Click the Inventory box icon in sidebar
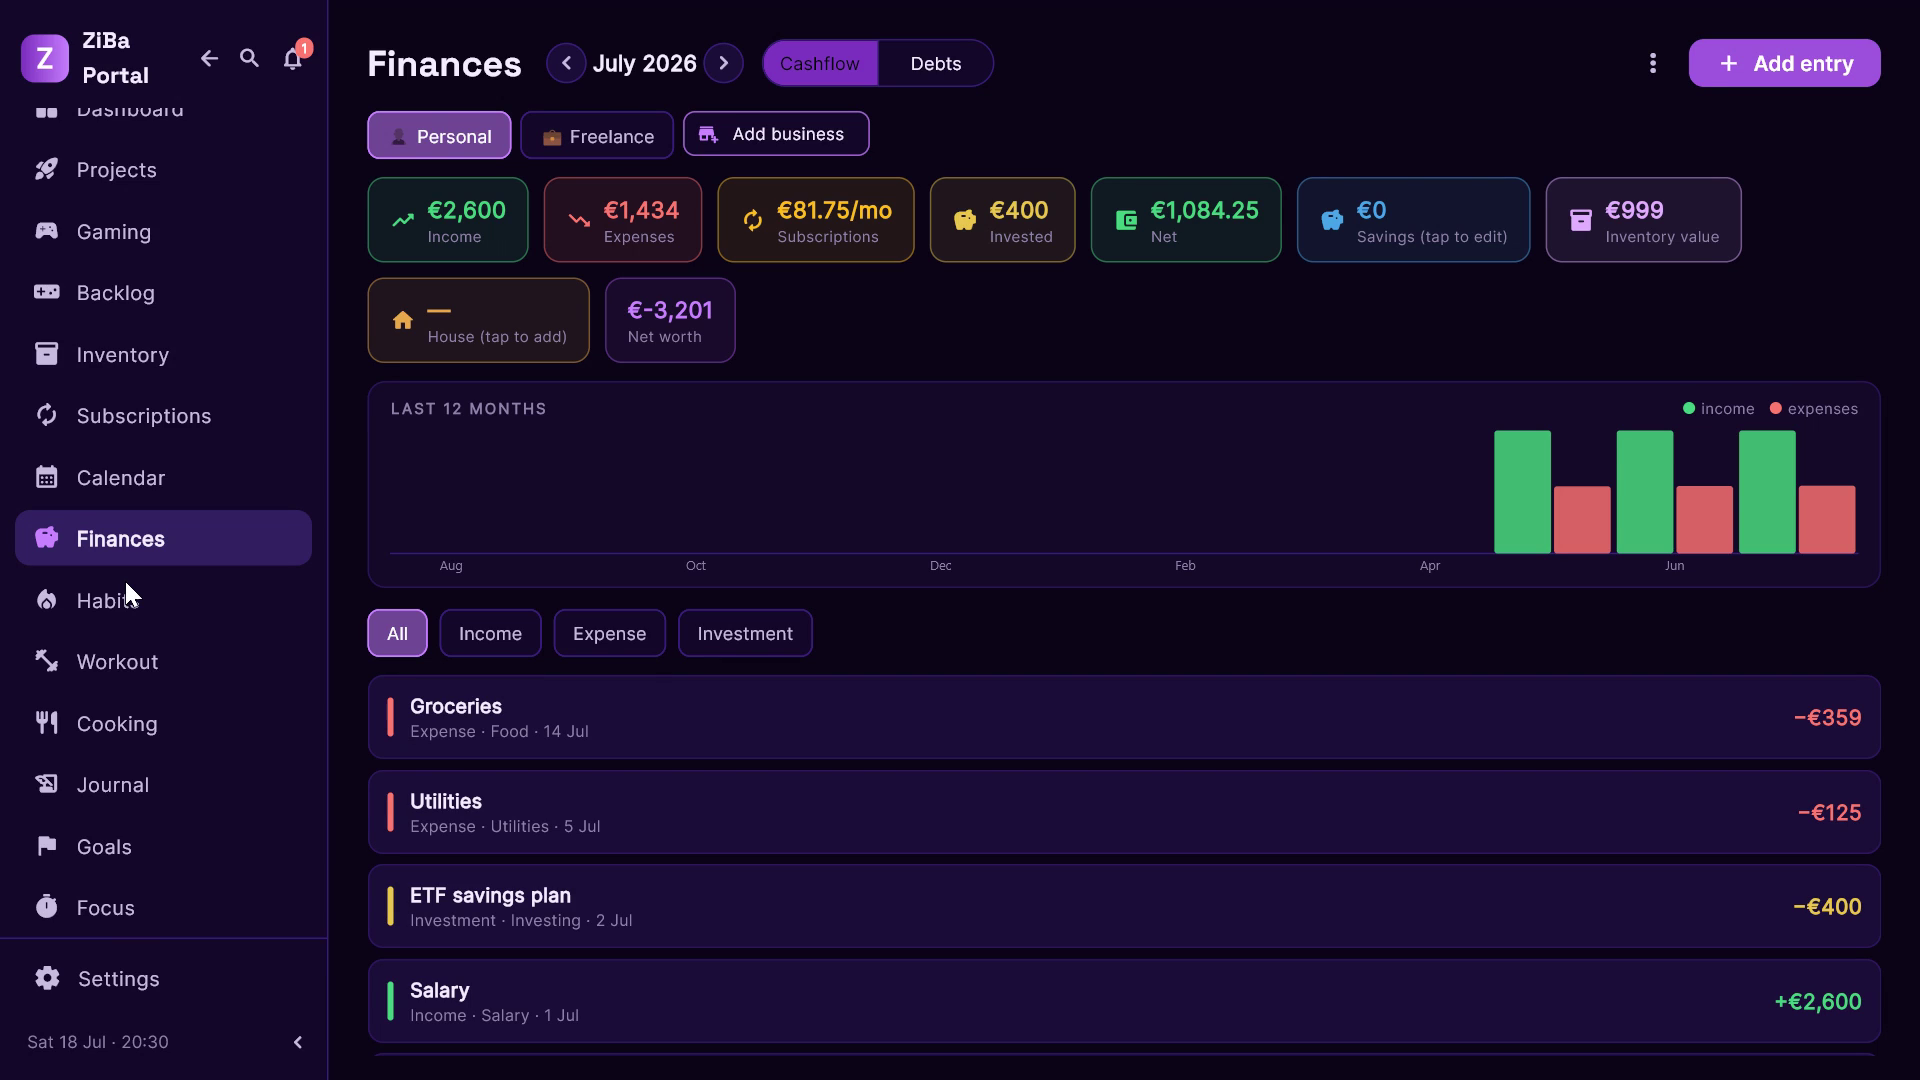This screenshot has width=1920, height=1080. 47,354
